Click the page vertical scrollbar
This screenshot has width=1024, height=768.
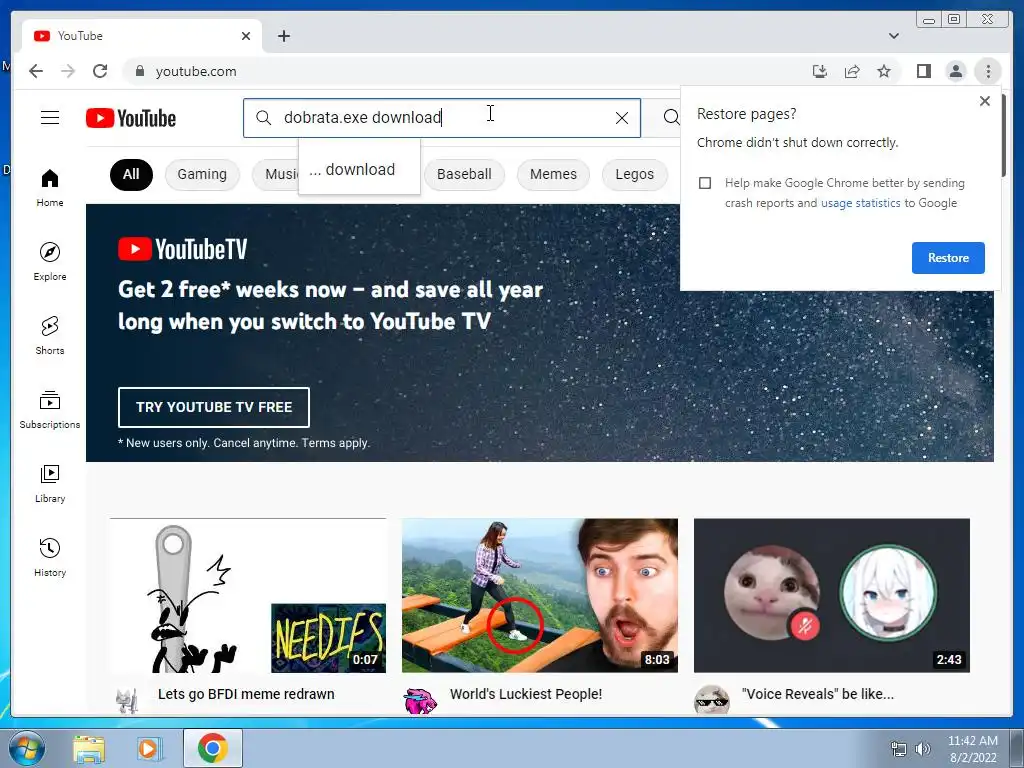[x=1004, y=135]
